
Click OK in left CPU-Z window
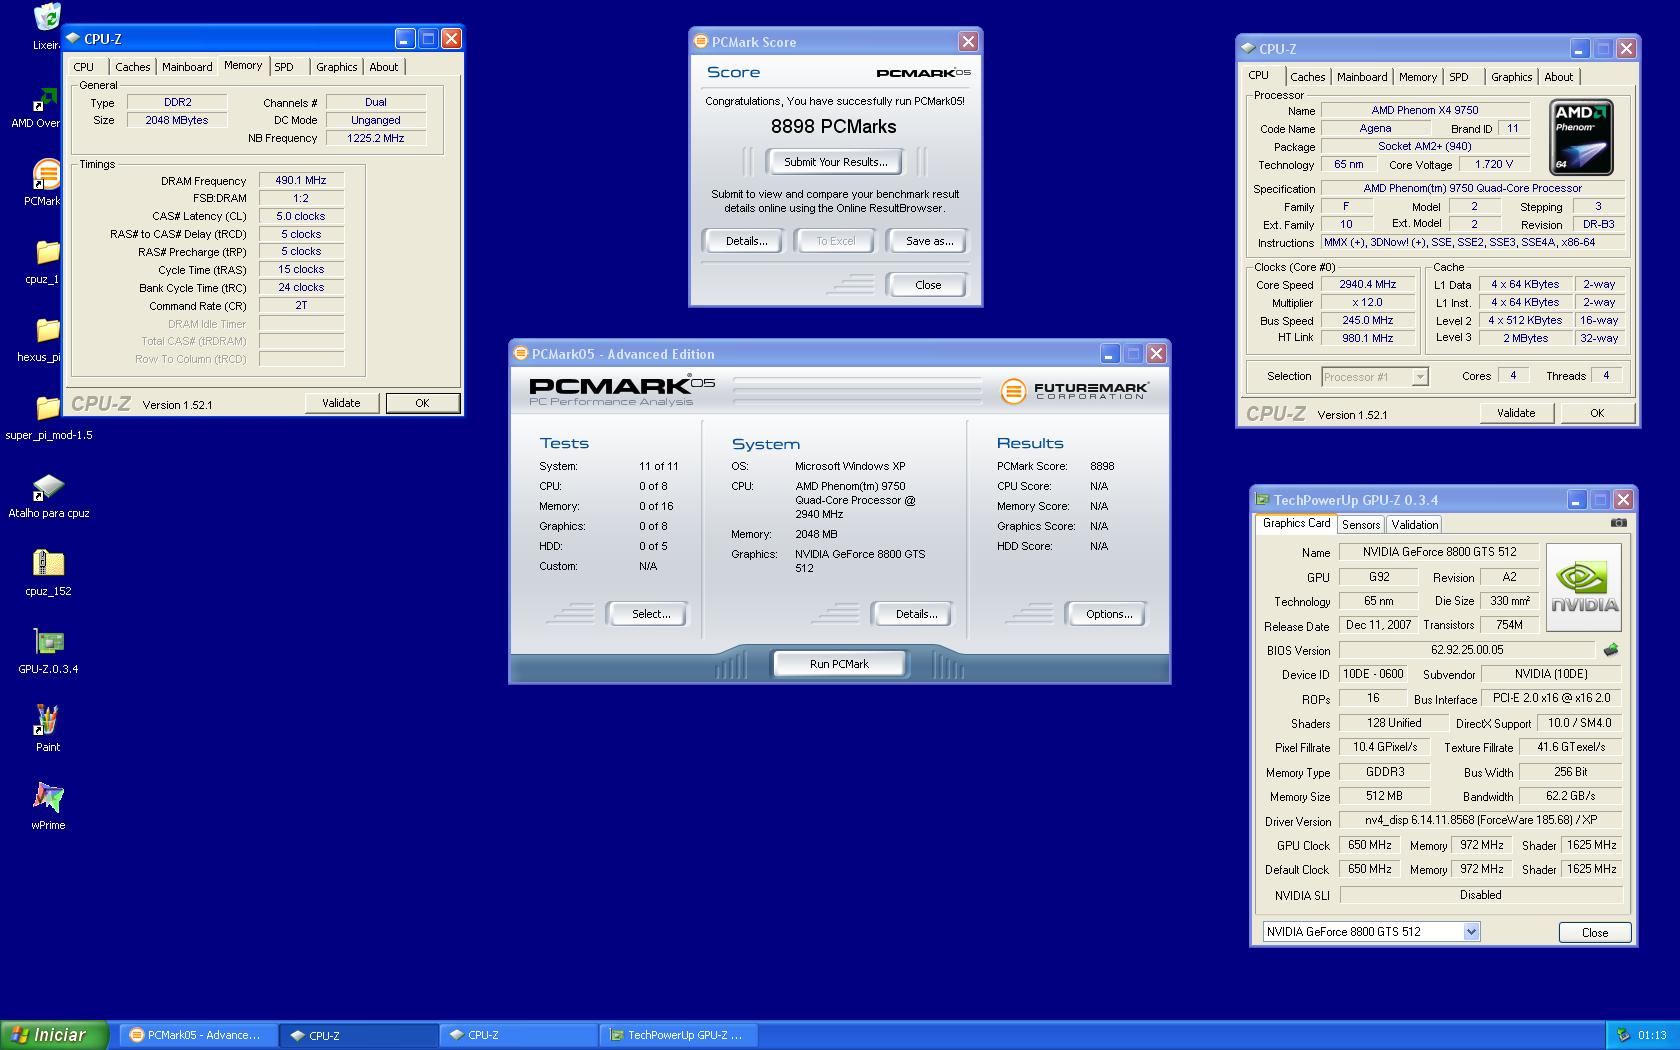(x=422, y=403)
